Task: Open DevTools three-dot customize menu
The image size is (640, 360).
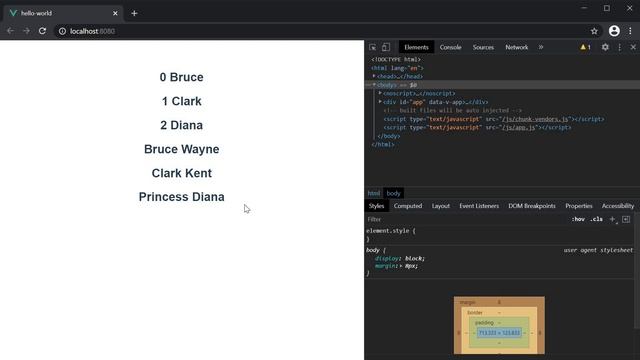Action: (x=620, y=47)
